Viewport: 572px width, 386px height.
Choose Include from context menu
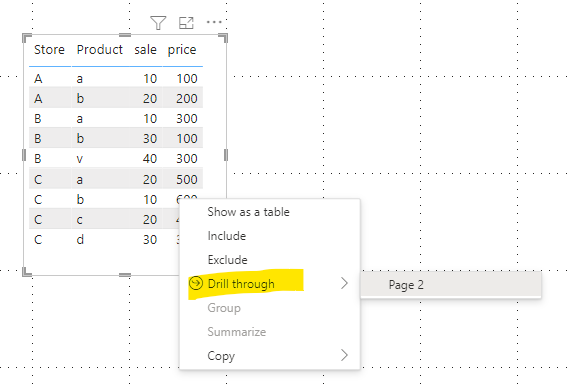(227, 236)
